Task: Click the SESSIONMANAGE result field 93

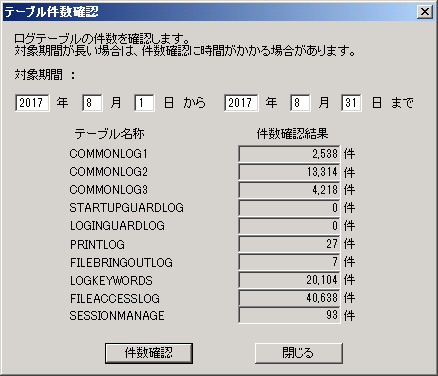Action: tap(289, 315)
